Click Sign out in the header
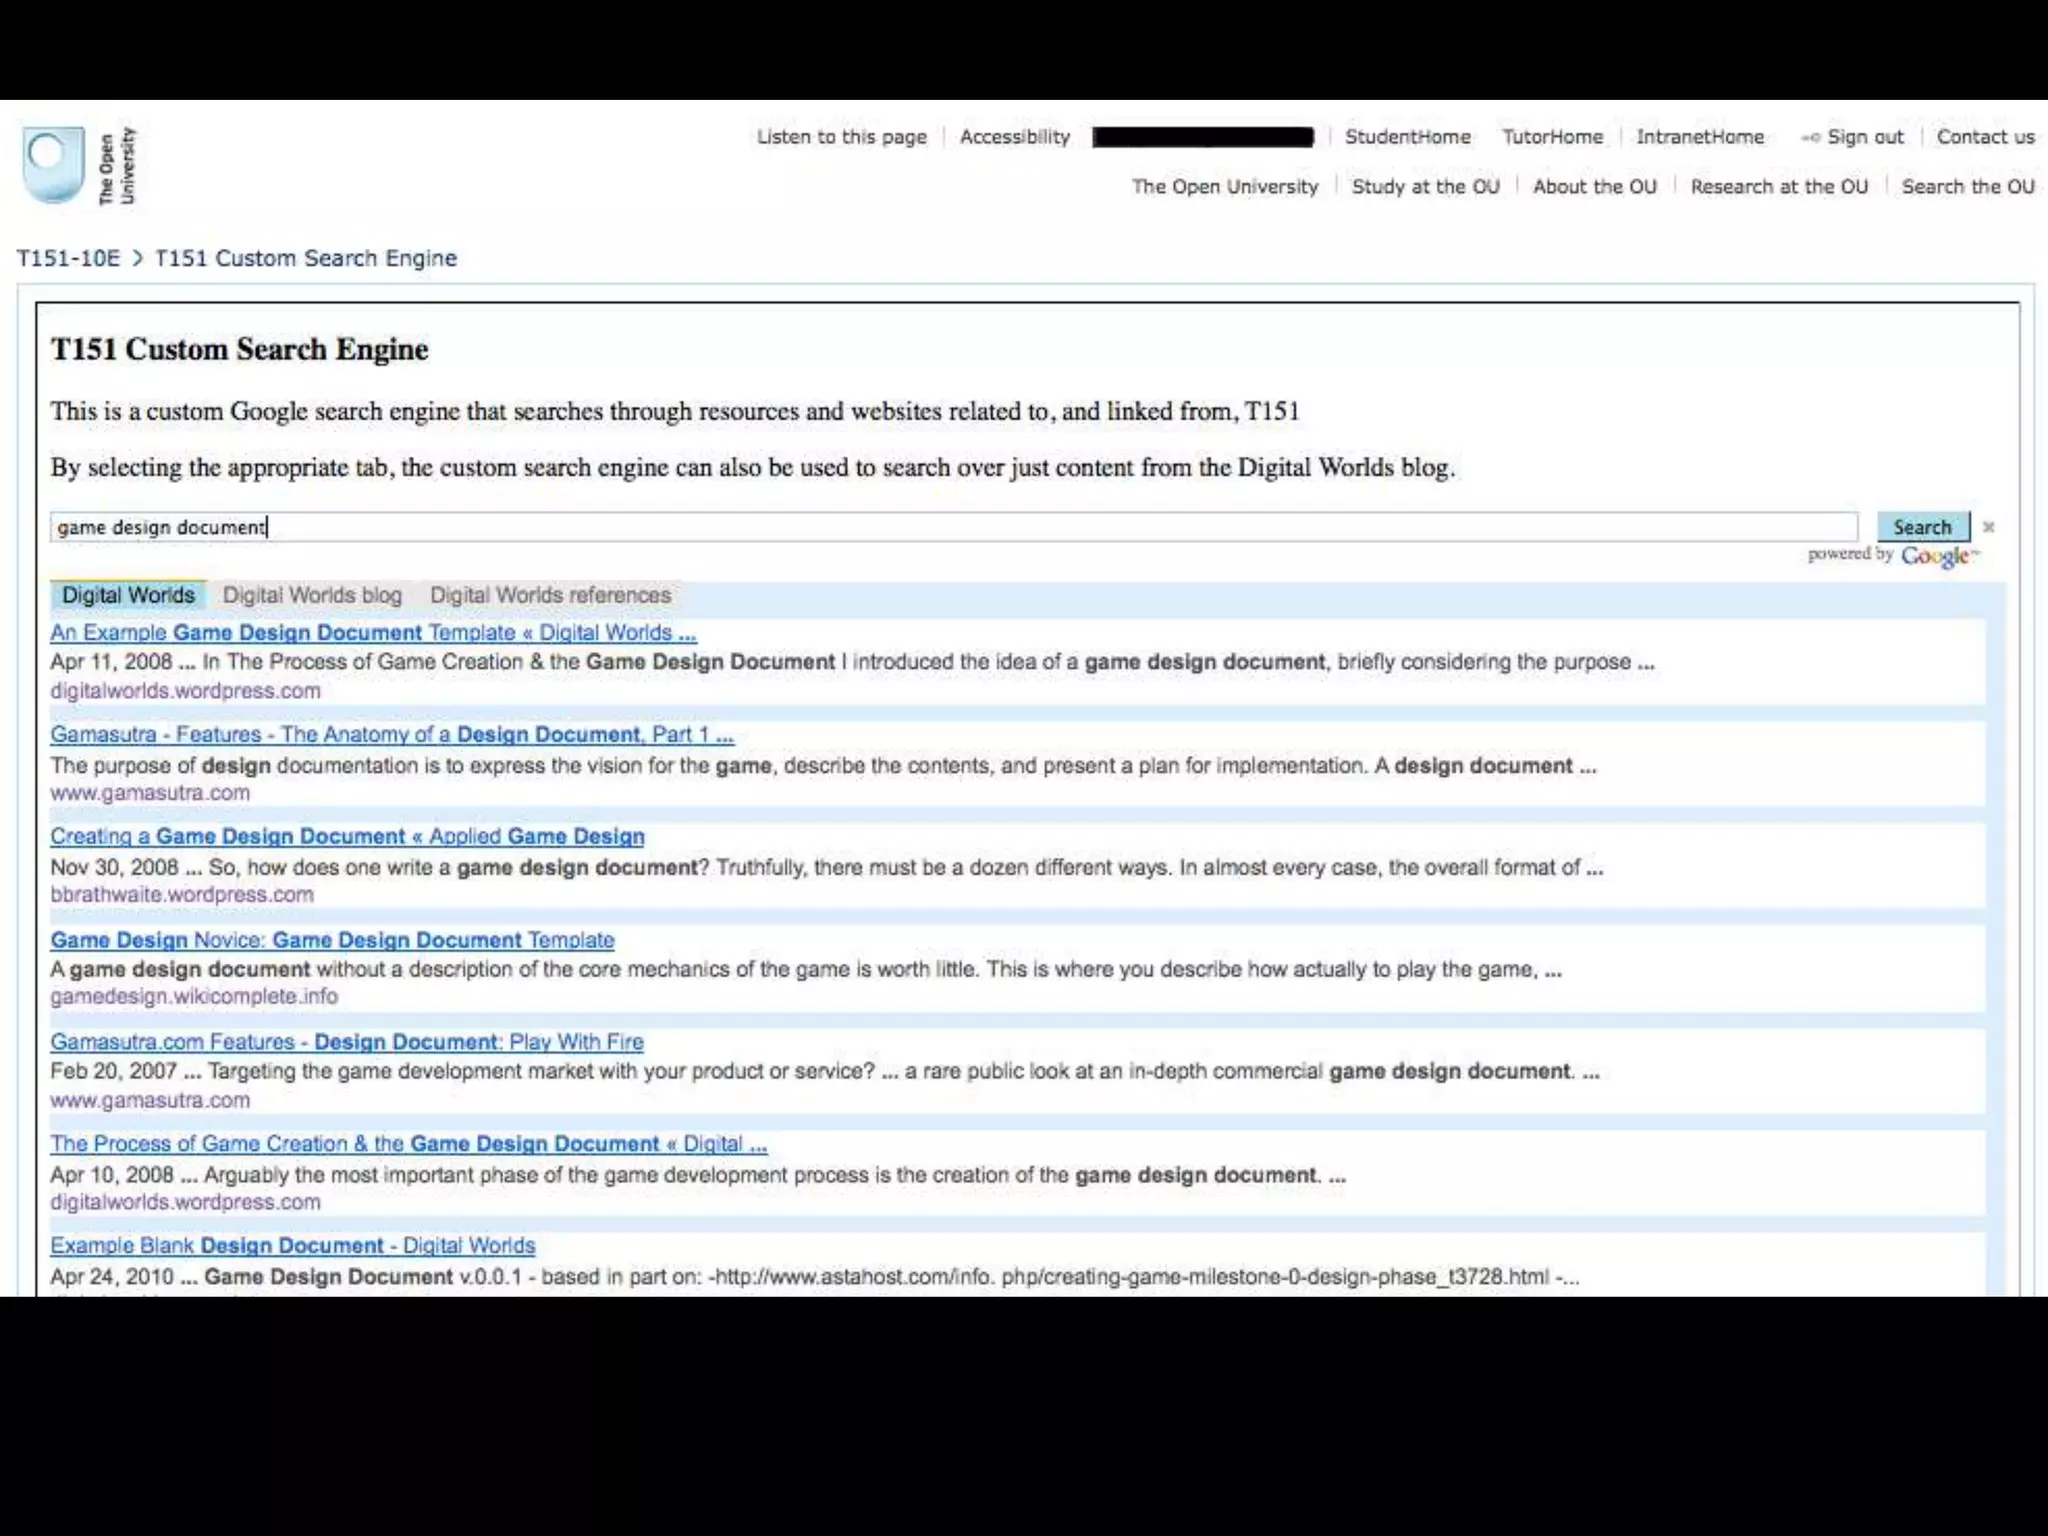This screenshot has width=2048, height=1536. 1864,137
